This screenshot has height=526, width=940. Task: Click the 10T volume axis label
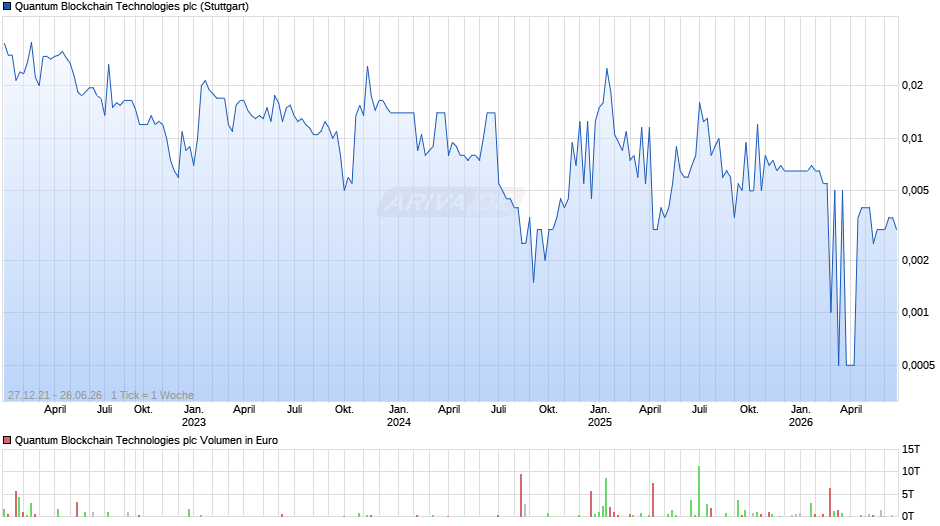911,471
